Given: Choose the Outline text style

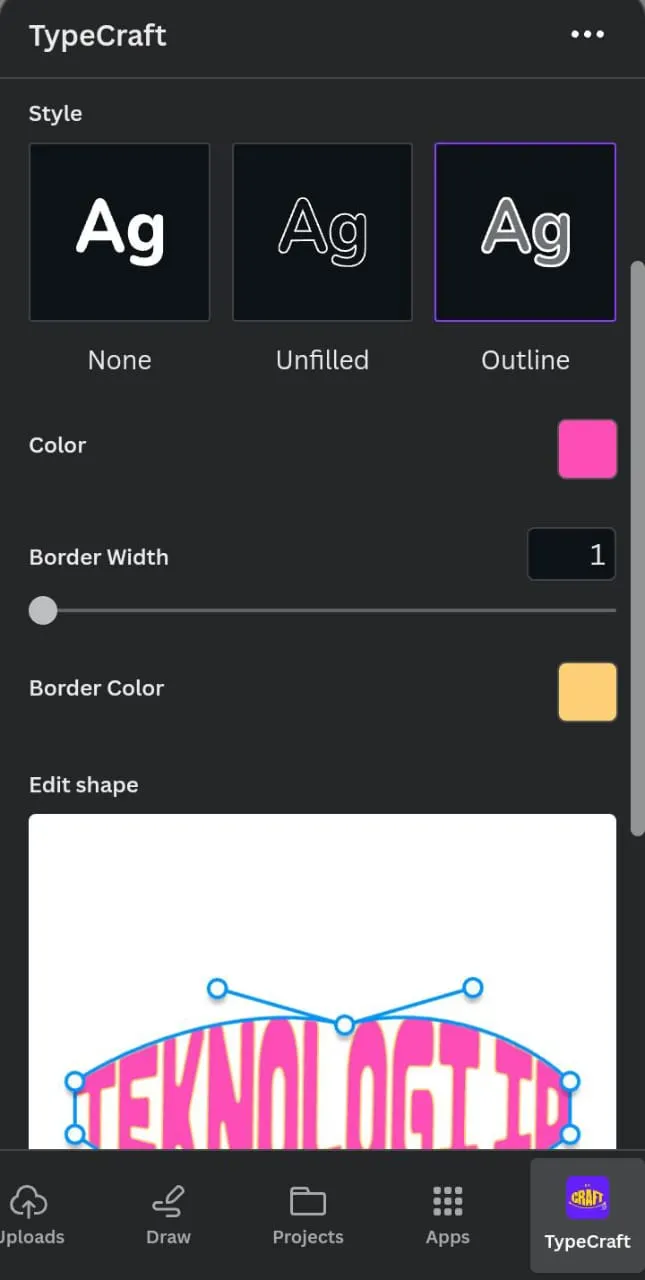Looking at the screenshot, I should click(525, 232).
